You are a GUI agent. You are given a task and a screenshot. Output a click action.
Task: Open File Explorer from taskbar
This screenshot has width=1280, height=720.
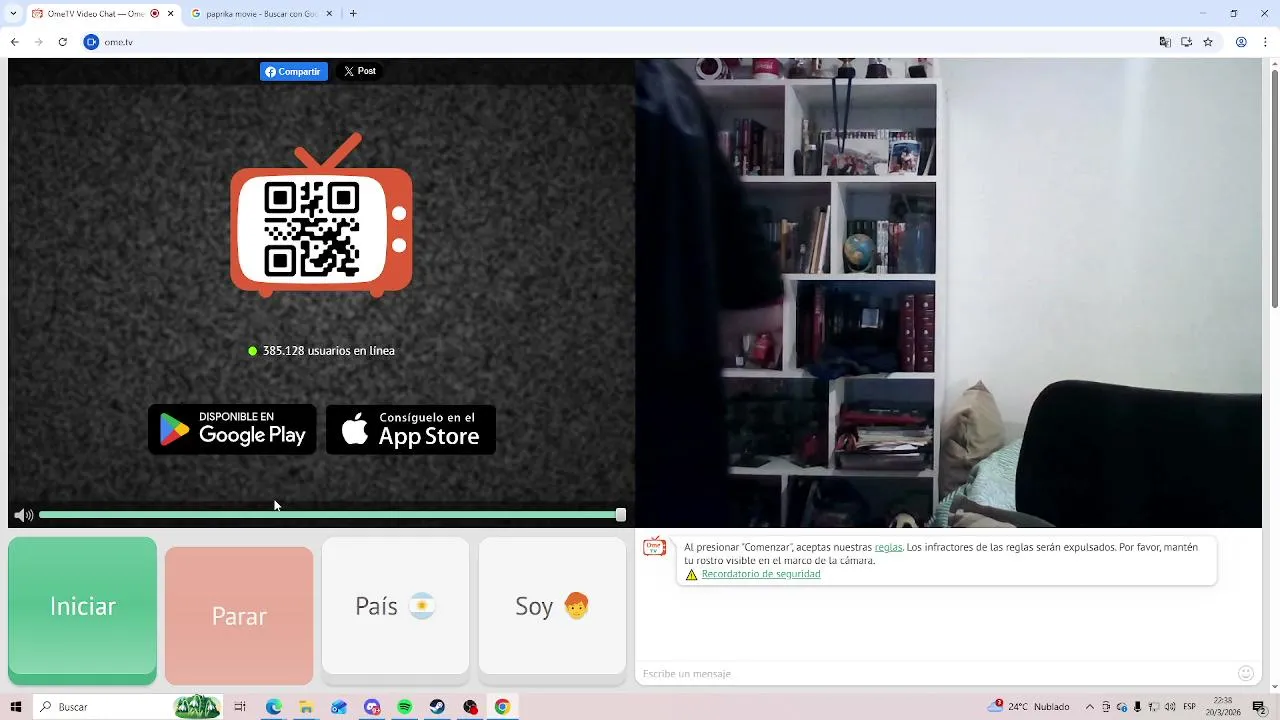click(x=306, y=707)
